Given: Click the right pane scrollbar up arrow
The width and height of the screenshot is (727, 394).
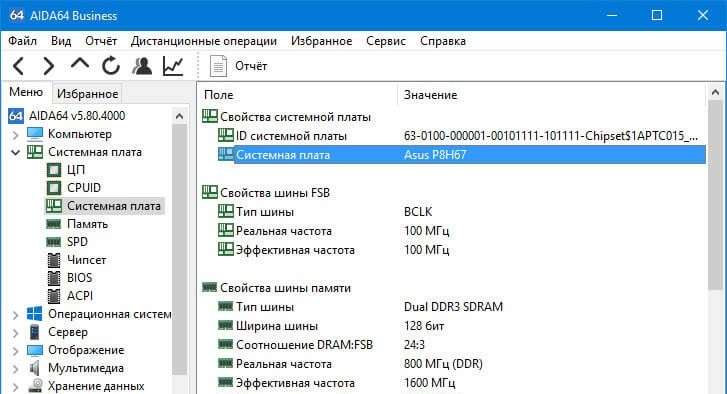Looking at the screenshot, I should (715, 93).
